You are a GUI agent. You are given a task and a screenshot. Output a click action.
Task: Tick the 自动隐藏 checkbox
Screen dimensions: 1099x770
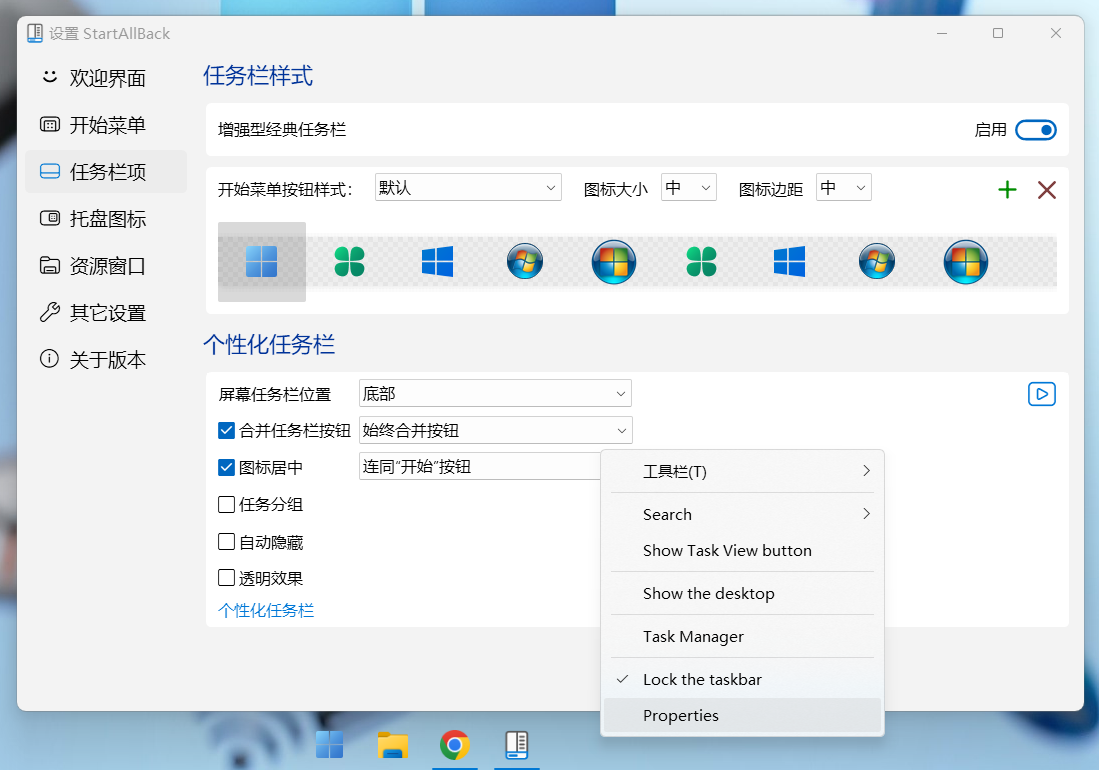(x=226, y=542)
